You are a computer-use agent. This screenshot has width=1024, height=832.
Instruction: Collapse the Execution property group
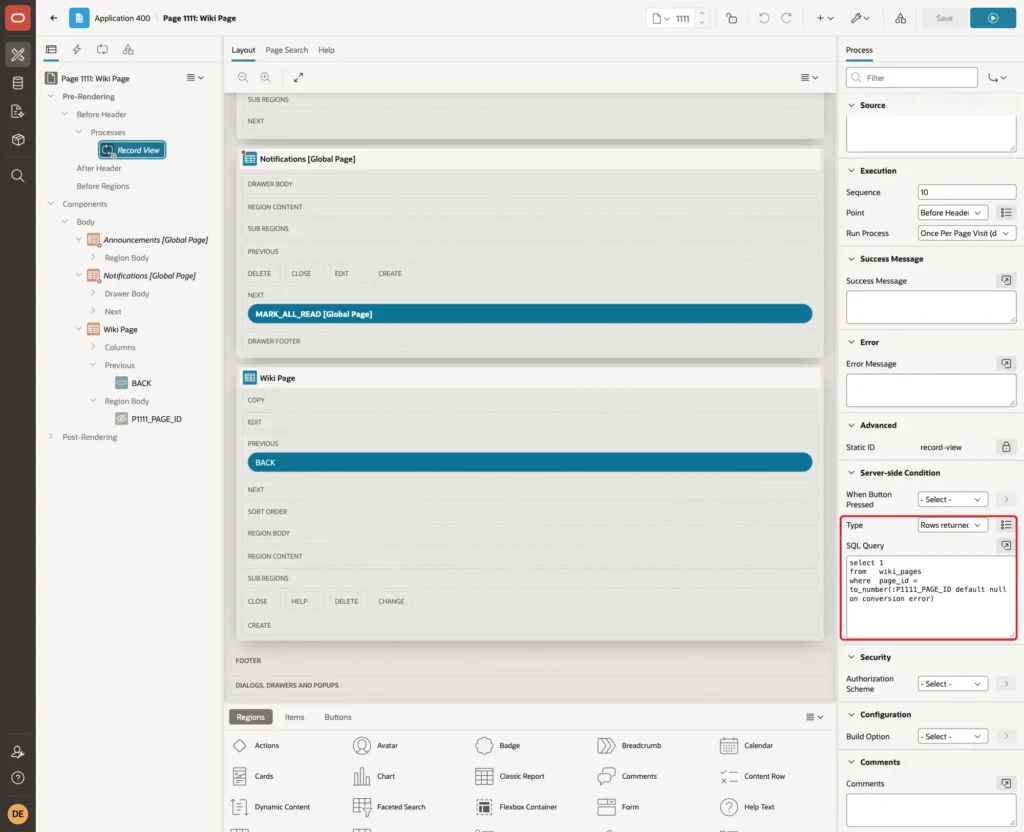[851, 170]
